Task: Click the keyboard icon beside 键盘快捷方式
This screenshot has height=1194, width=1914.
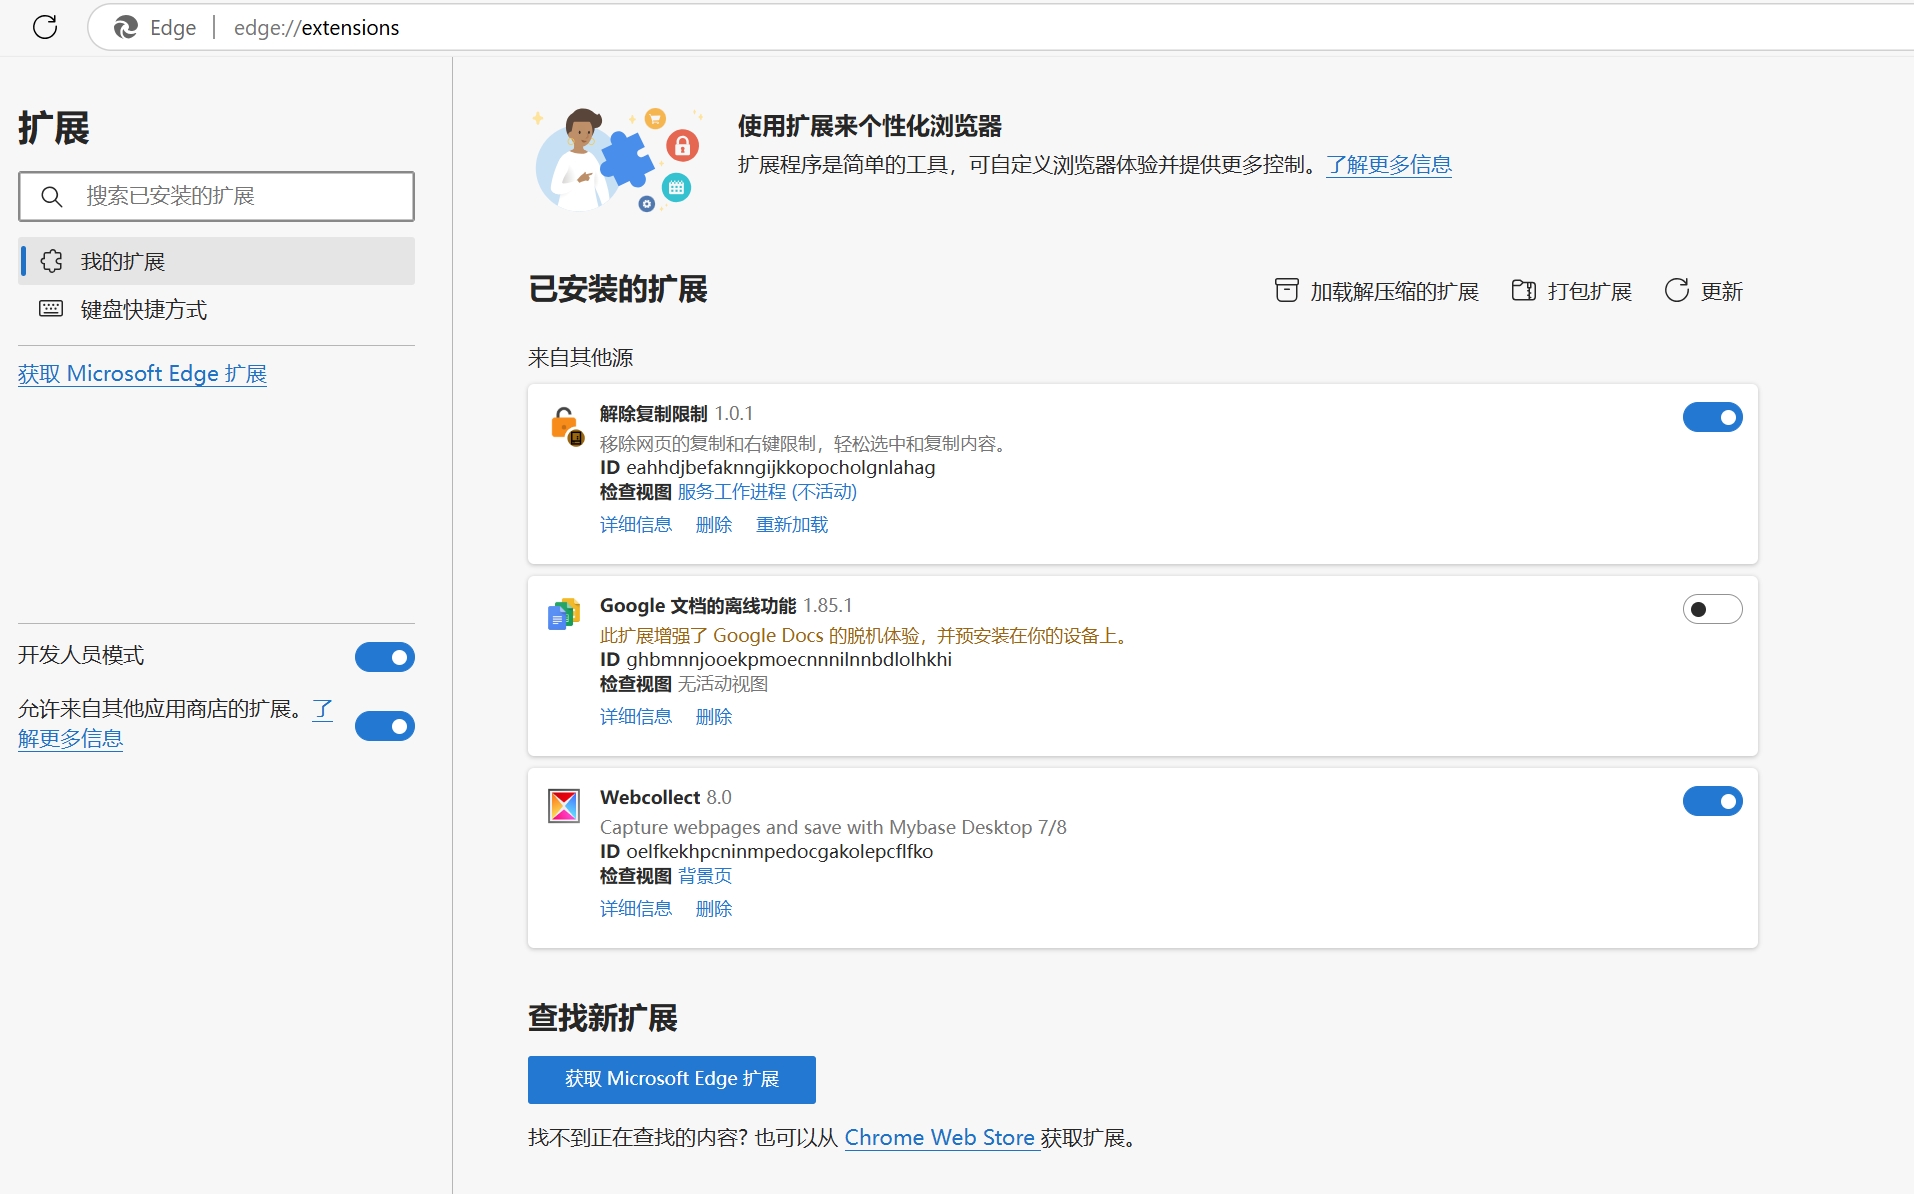Action: point(51,309)
